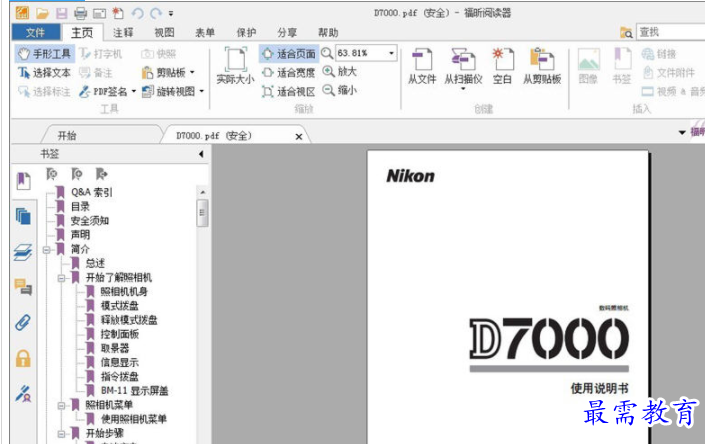Switch to the 注释 ribbon tab

[x=123, y=32]
